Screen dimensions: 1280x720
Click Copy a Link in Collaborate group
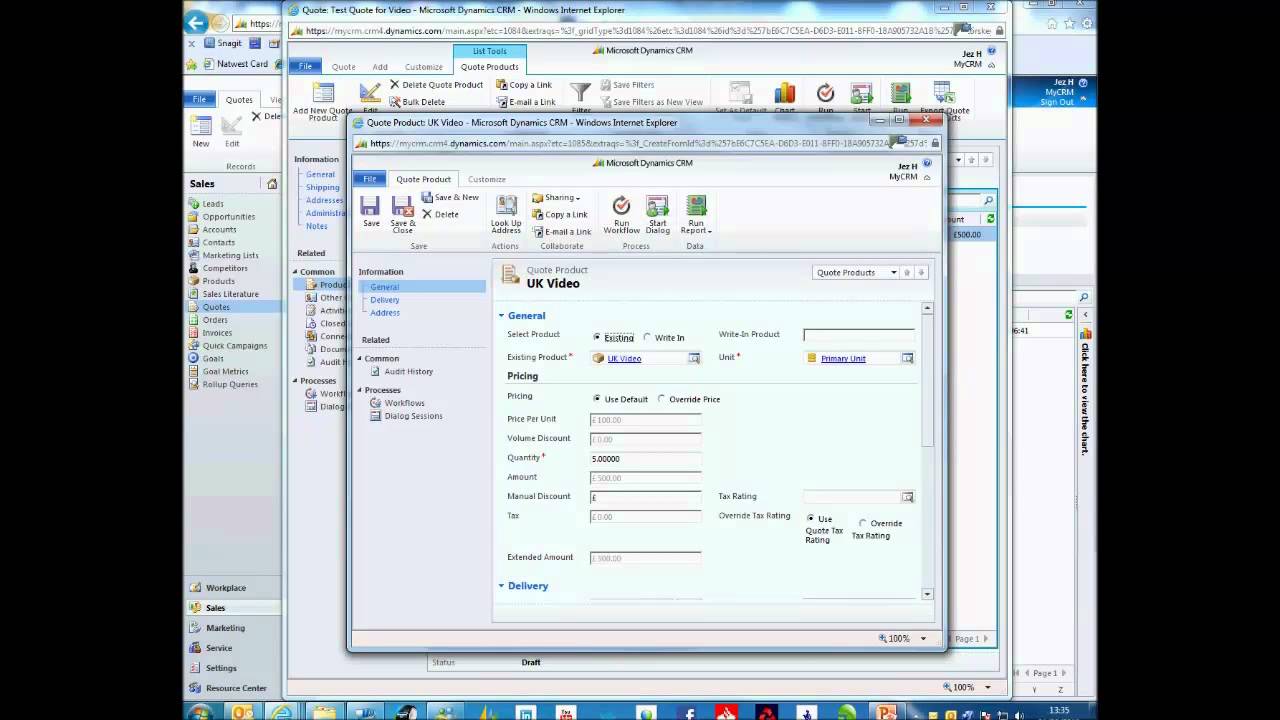(x=560, y=214)
